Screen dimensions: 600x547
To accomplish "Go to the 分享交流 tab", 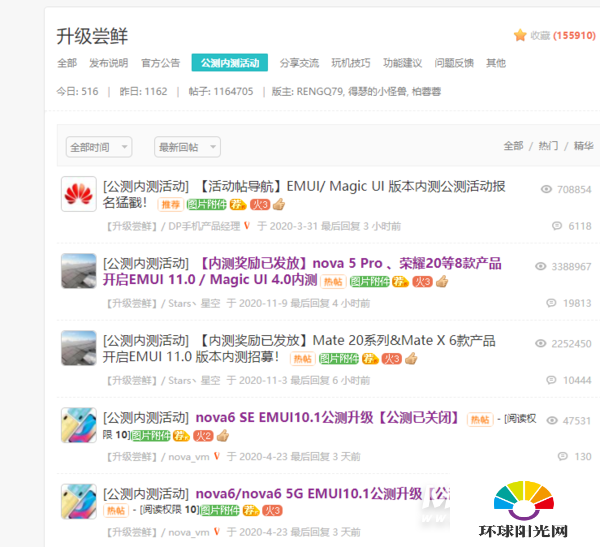I will (299, 63).
